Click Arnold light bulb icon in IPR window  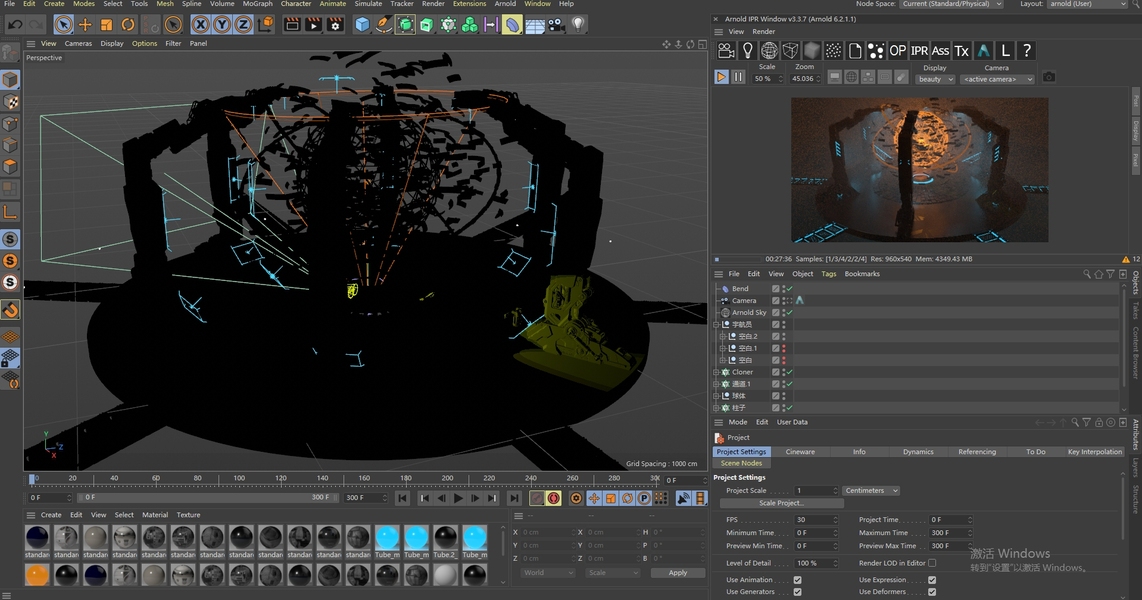[x=747, y=50]
